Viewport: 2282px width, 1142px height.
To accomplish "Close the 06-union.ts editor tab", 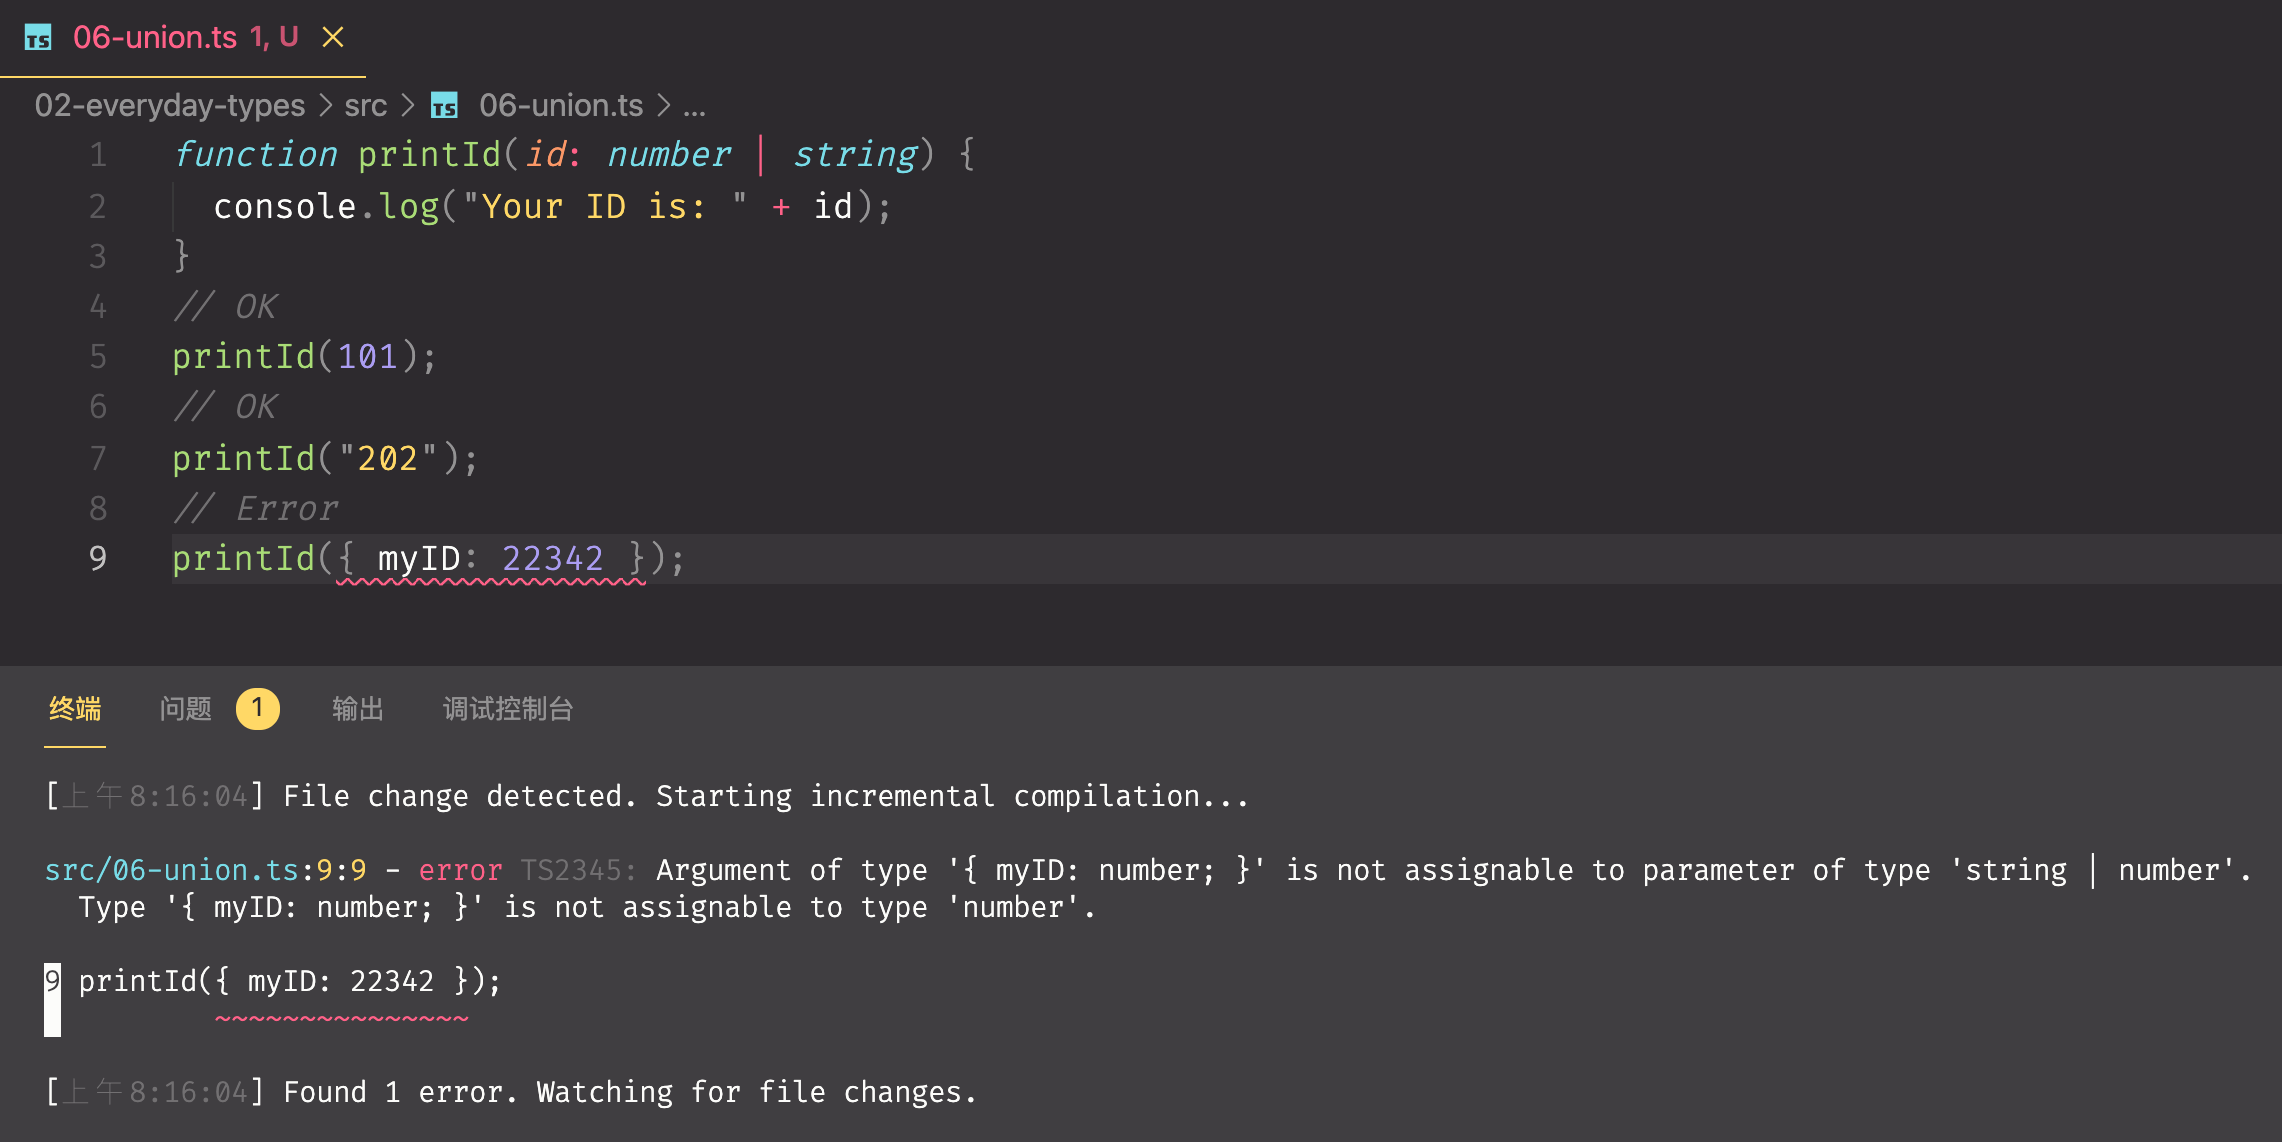I will (333, 38).
